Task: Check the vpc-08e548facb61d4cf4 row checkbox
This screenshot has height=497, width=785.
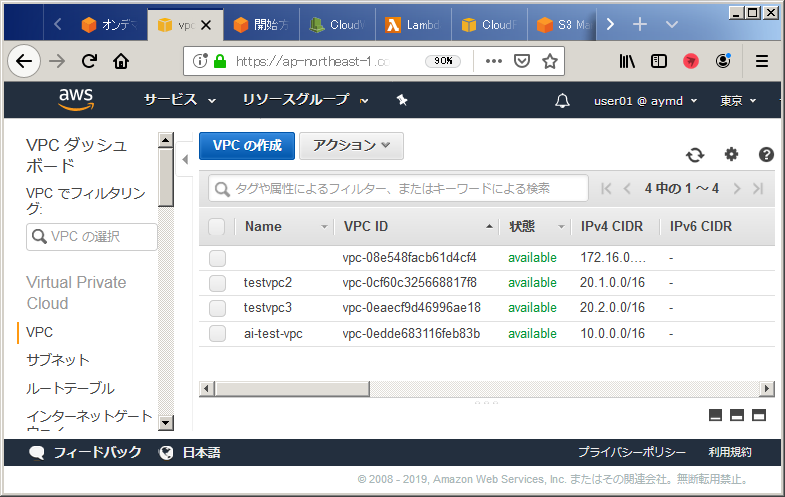Action: 217,258
